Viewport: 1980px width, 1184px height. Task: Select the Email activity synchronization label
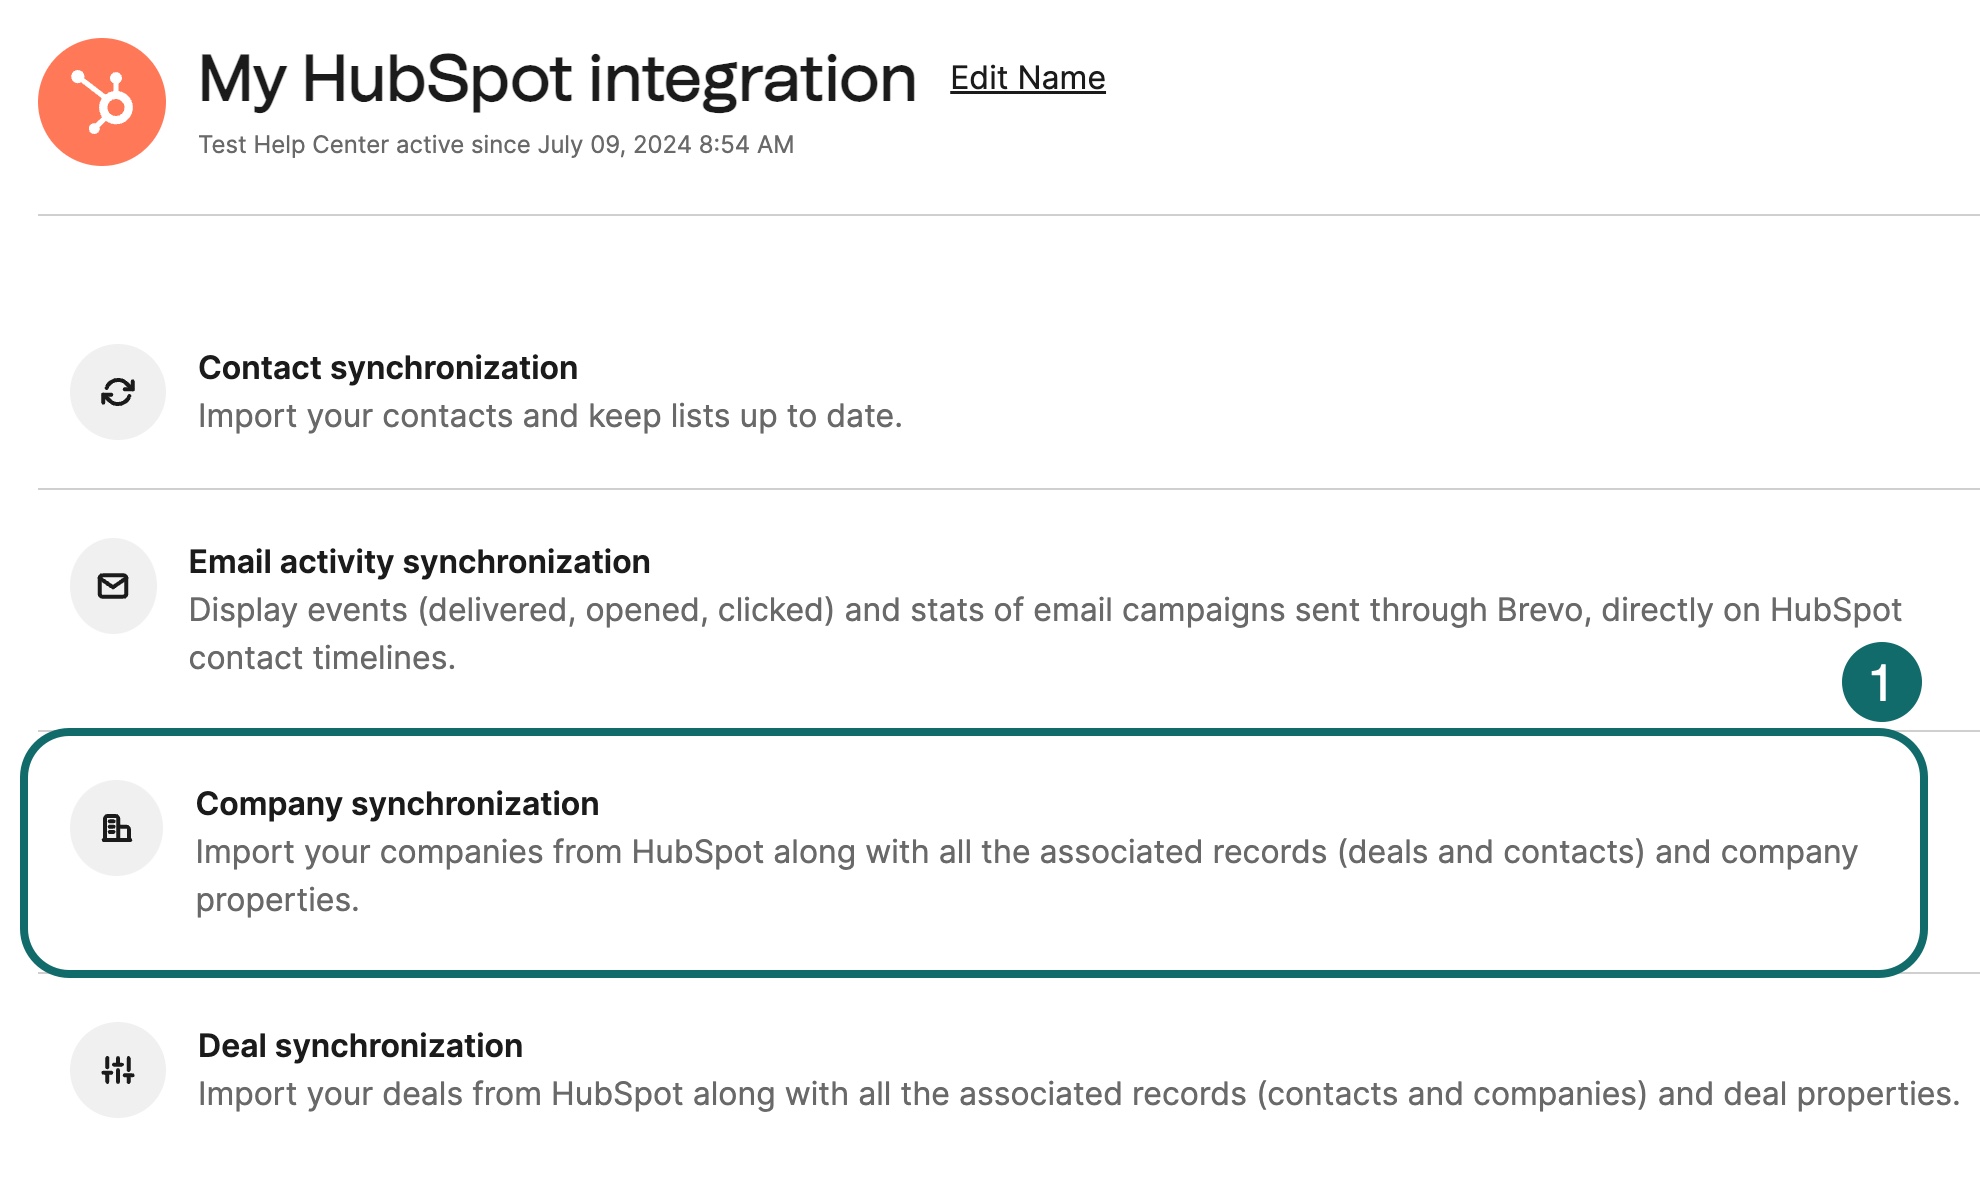pyautogui.click(x=420, y=561)
